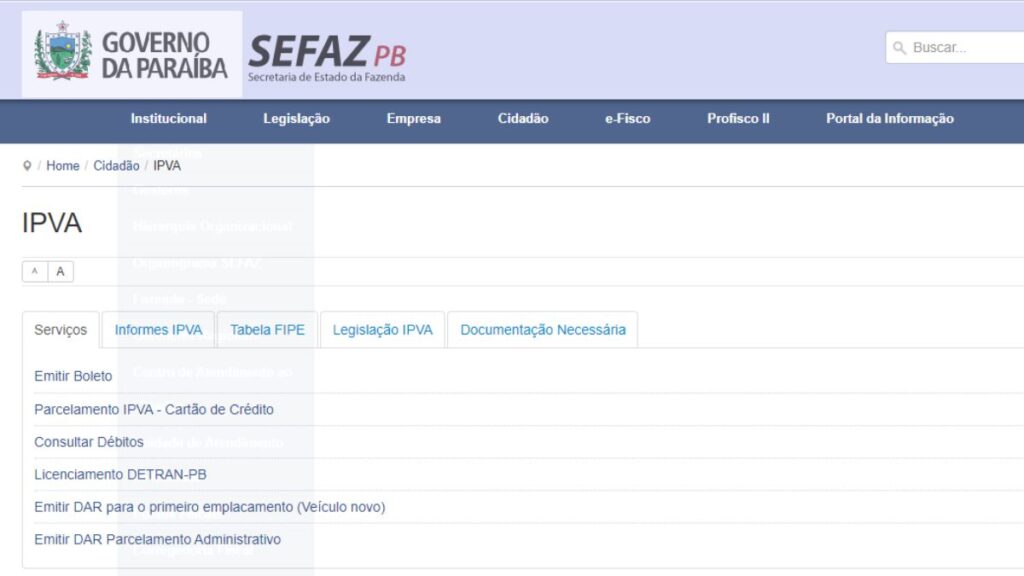Open the Emitir Boleto service link

[73, 376]
